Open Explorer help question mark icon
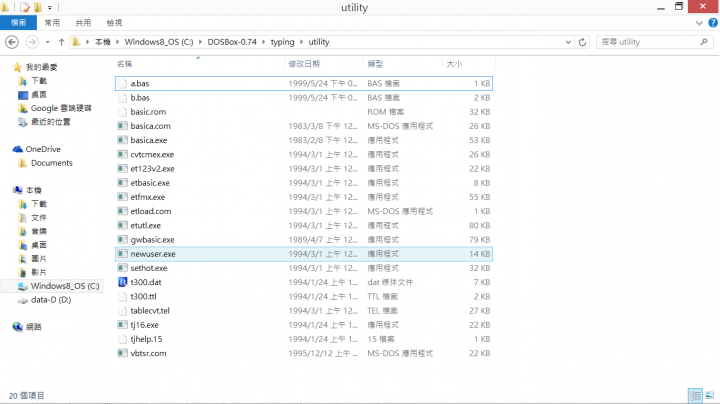720x404 pixels. coord(713,22)
